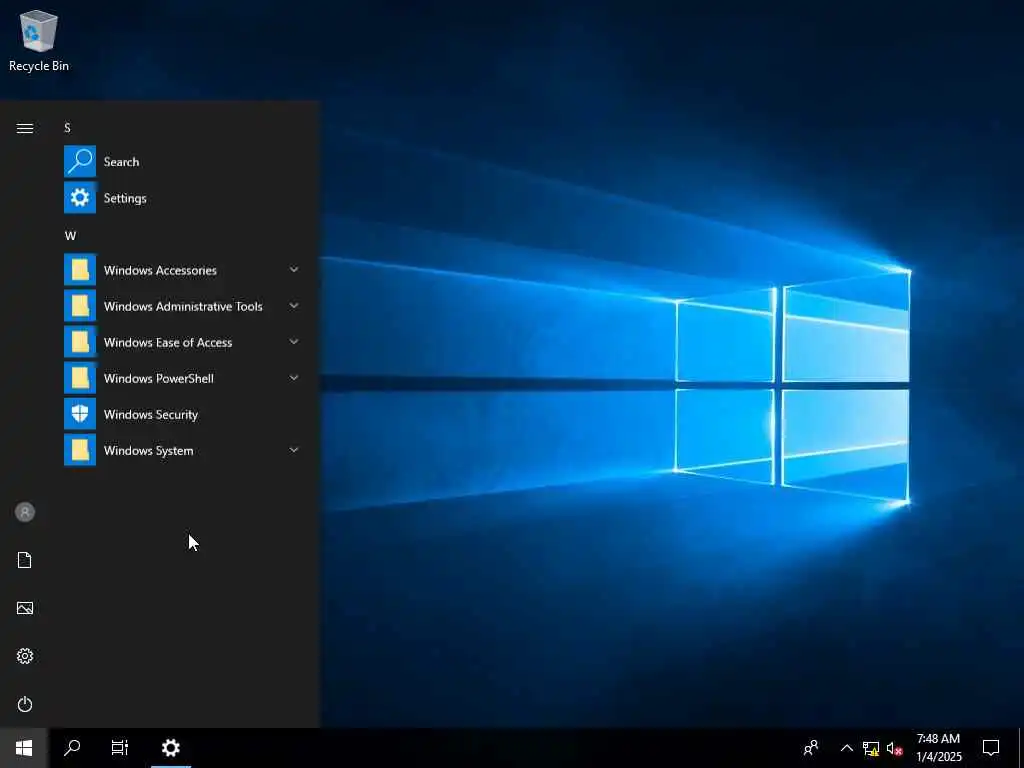The width and height of the screenshot is (1024, 768).
Task: Select the Windows Accessories text label
Action: click(160, 270)
